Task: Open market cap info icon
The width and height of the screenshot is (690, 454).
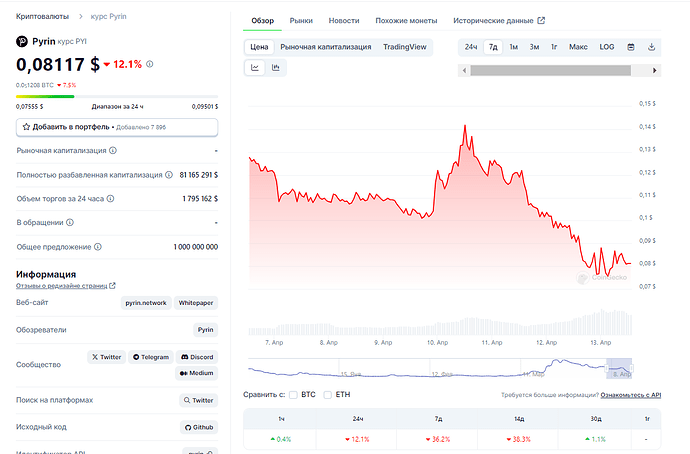Action: [113, 150]
